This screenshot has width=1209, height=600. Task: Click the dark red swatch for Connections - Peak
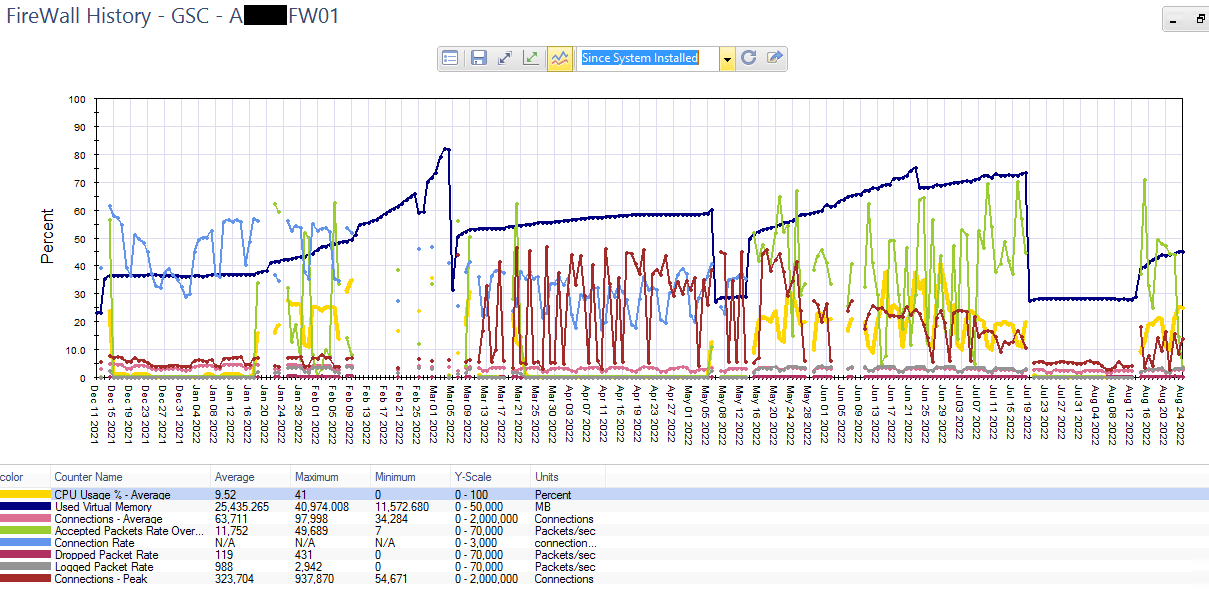25,578
